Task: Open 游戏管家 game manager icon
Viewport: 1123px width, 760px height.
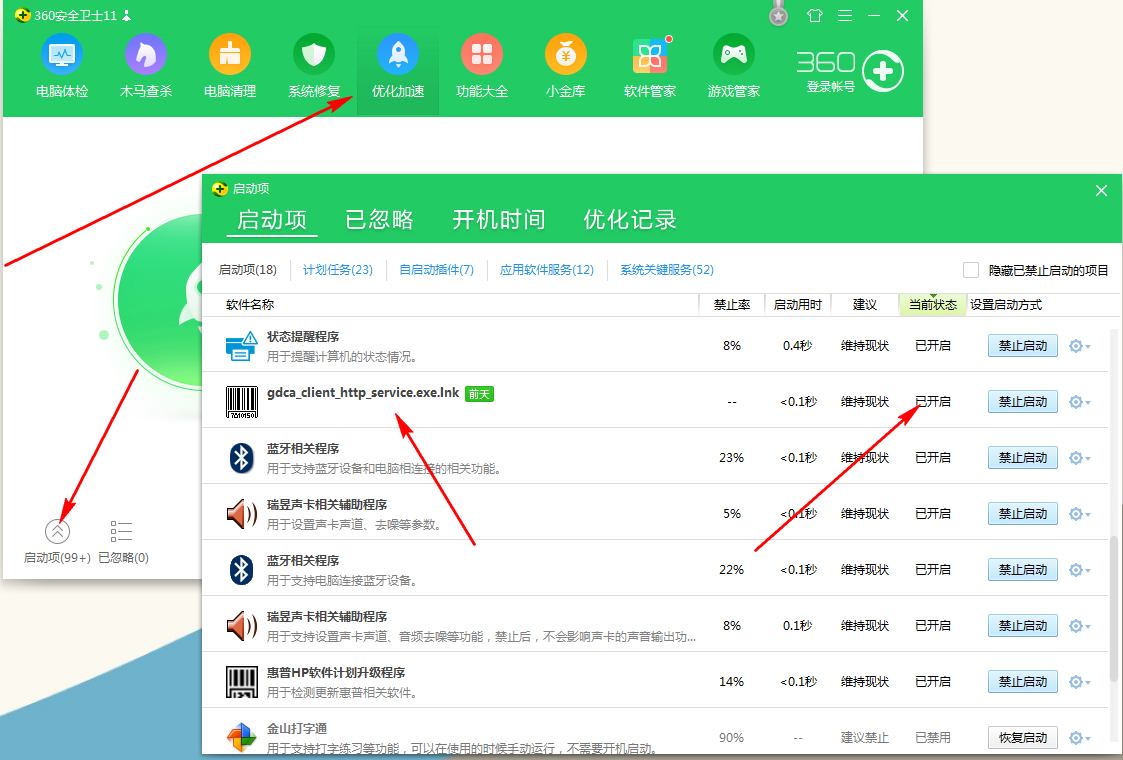Action: (734, 55)
